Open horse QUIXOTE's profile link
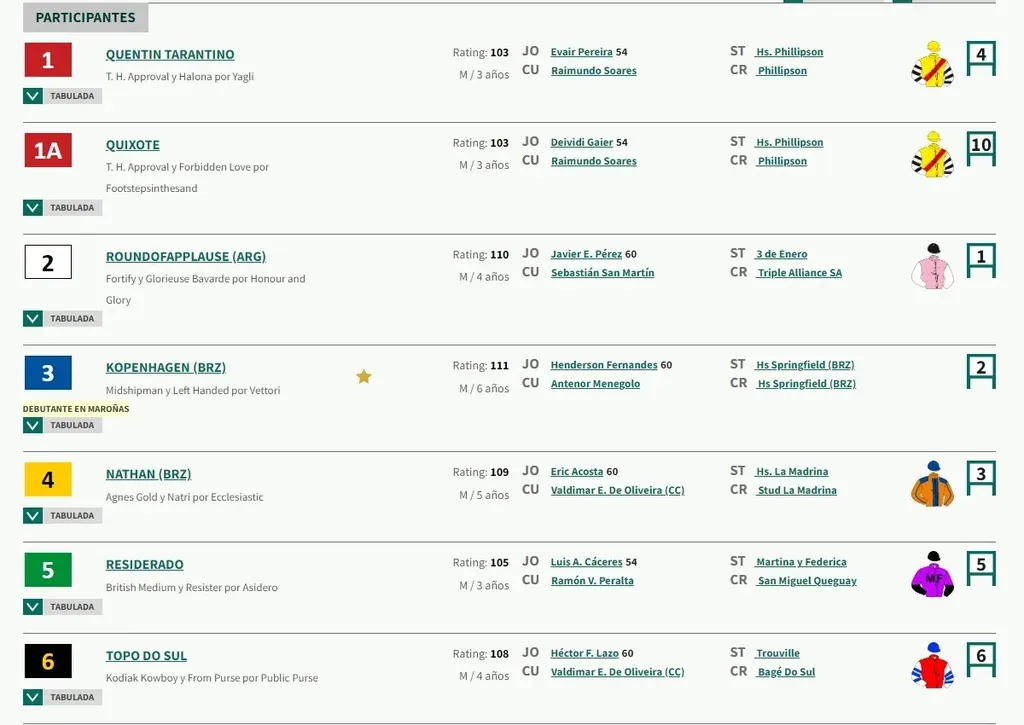Viewport: 1024px width, 725px height. click(133, 145)
